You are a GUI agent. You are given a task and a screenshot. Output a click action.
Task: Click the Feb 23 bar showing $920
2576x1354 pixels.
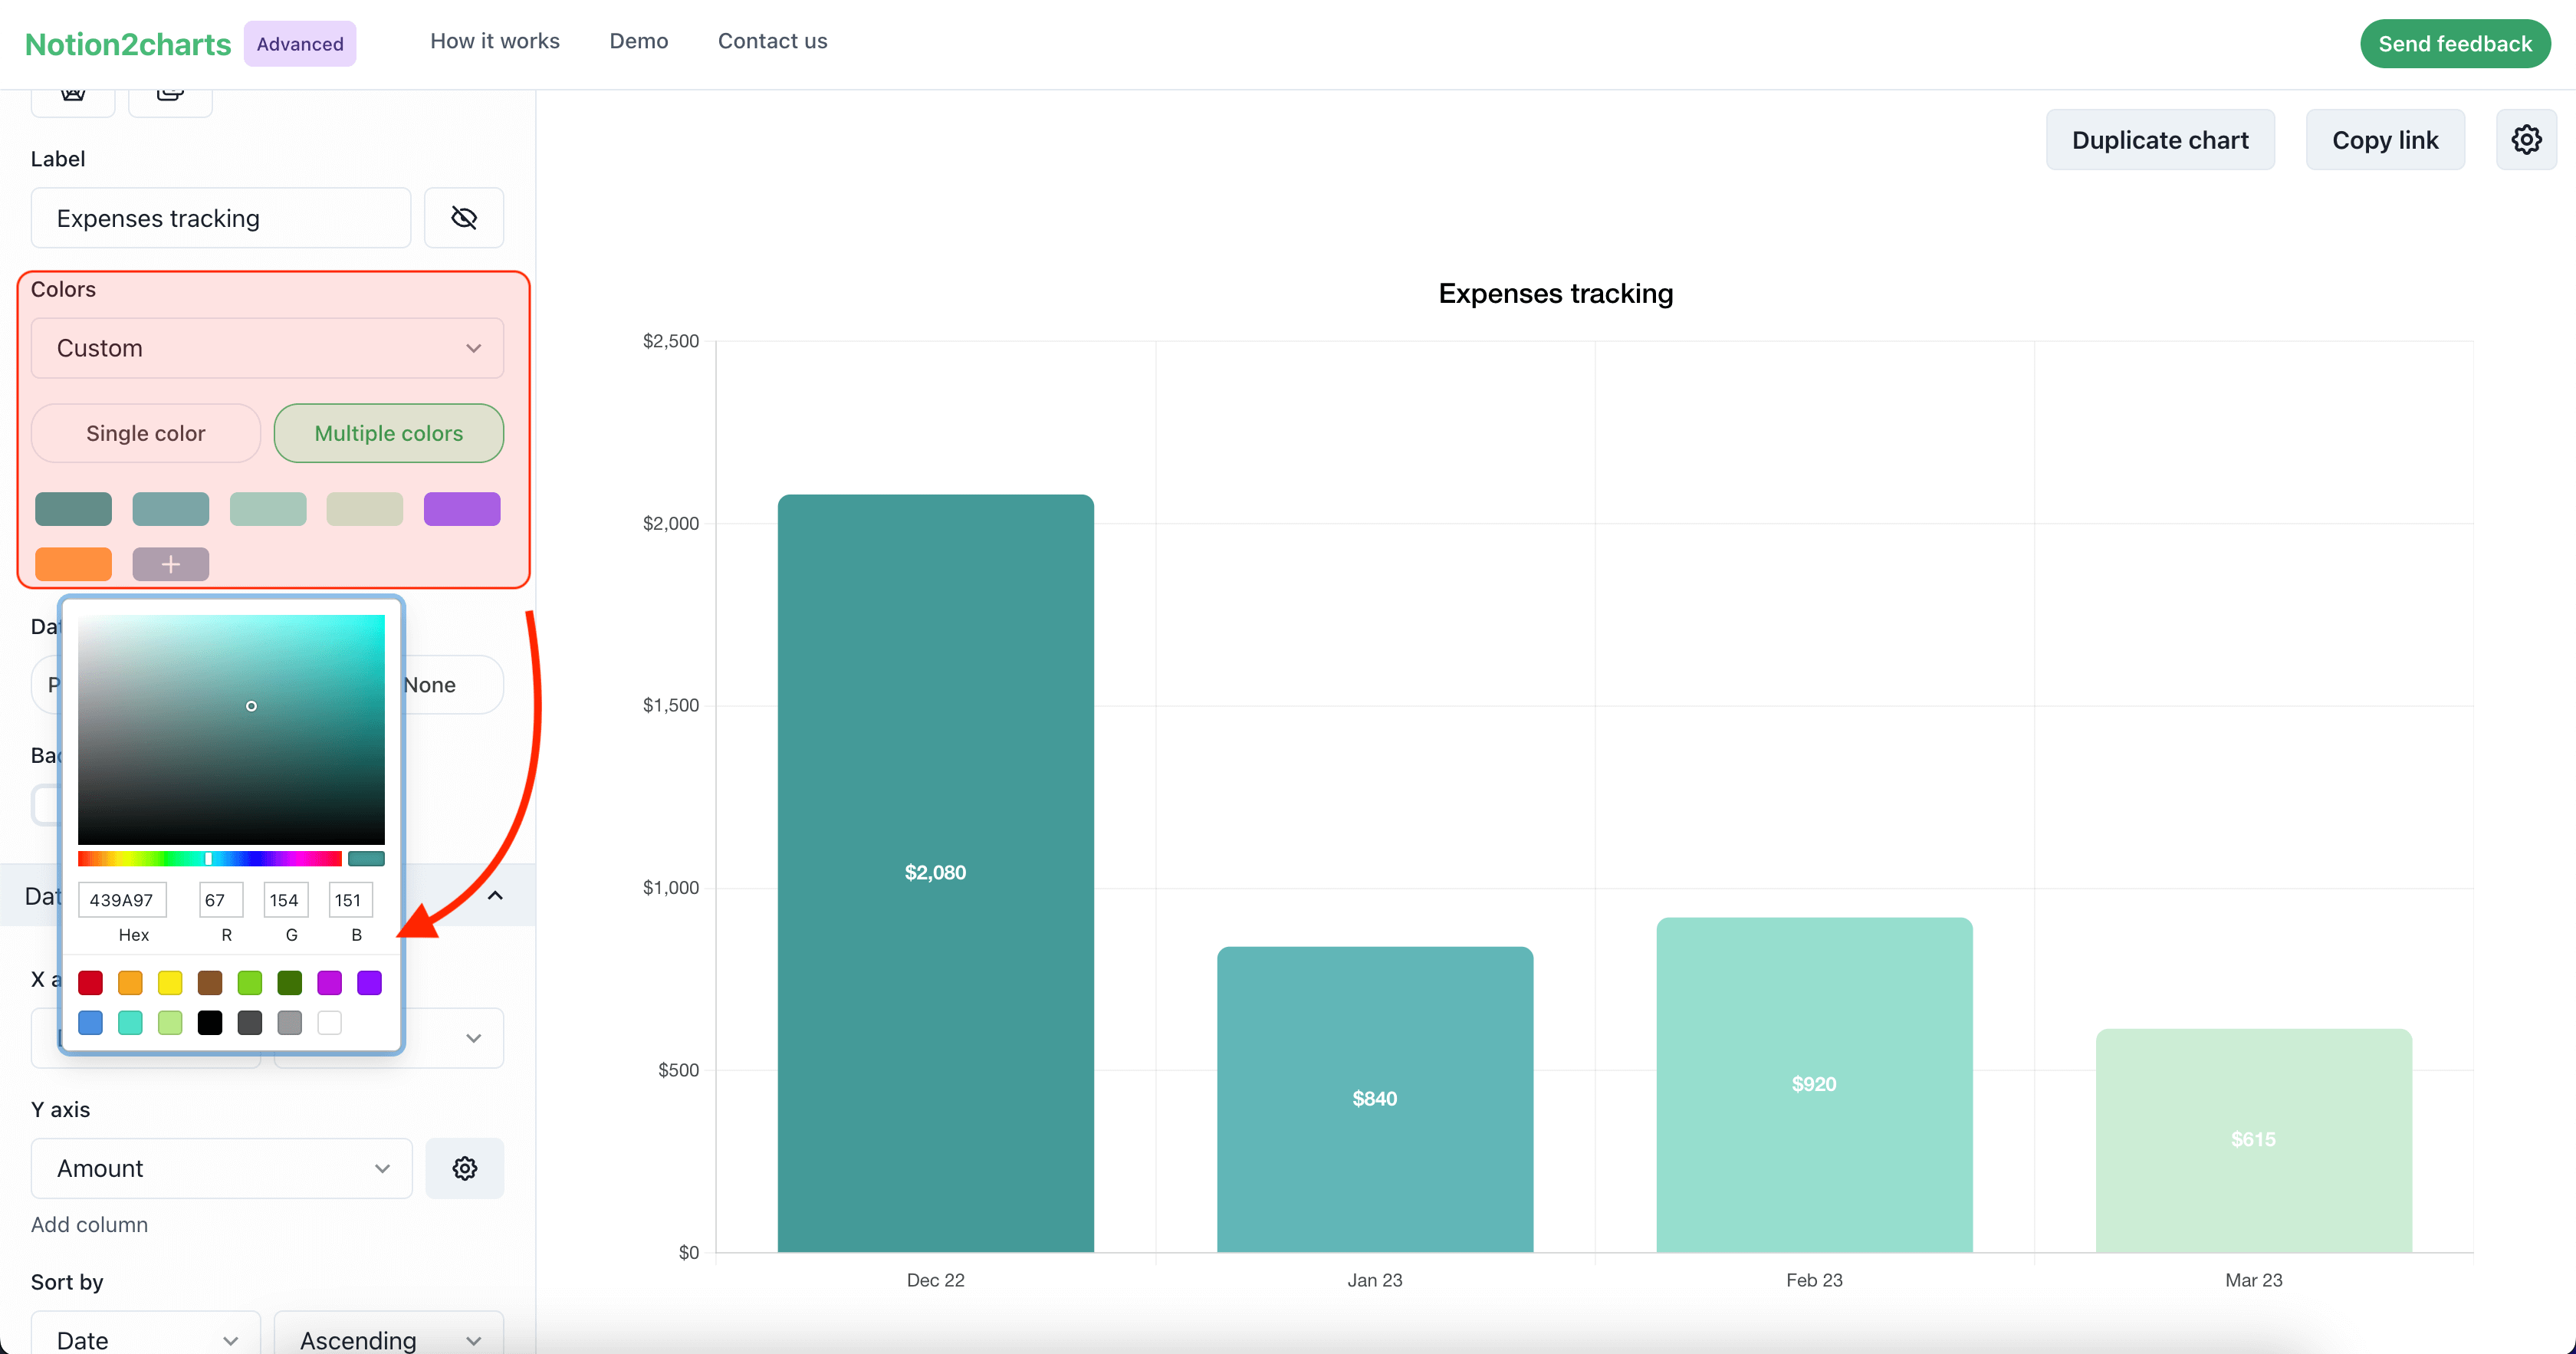(1814, 1084)
